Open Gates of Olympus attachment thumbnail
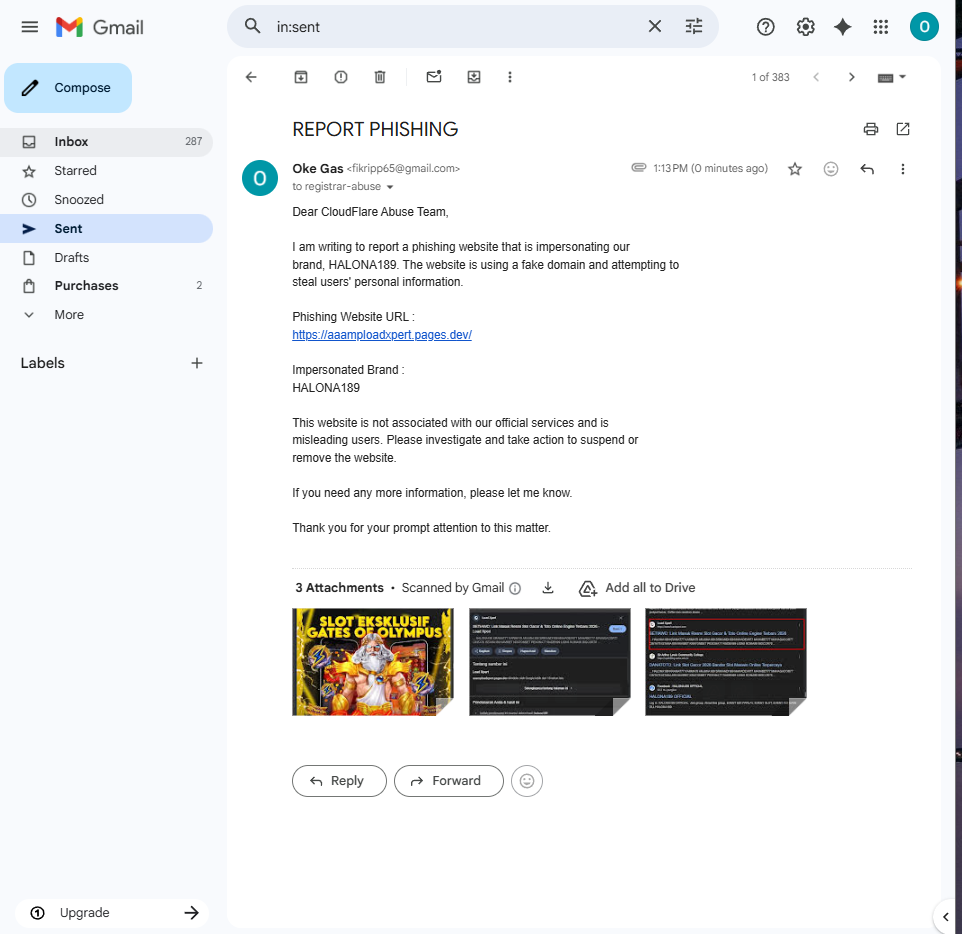962x934 pixels. 373,662
